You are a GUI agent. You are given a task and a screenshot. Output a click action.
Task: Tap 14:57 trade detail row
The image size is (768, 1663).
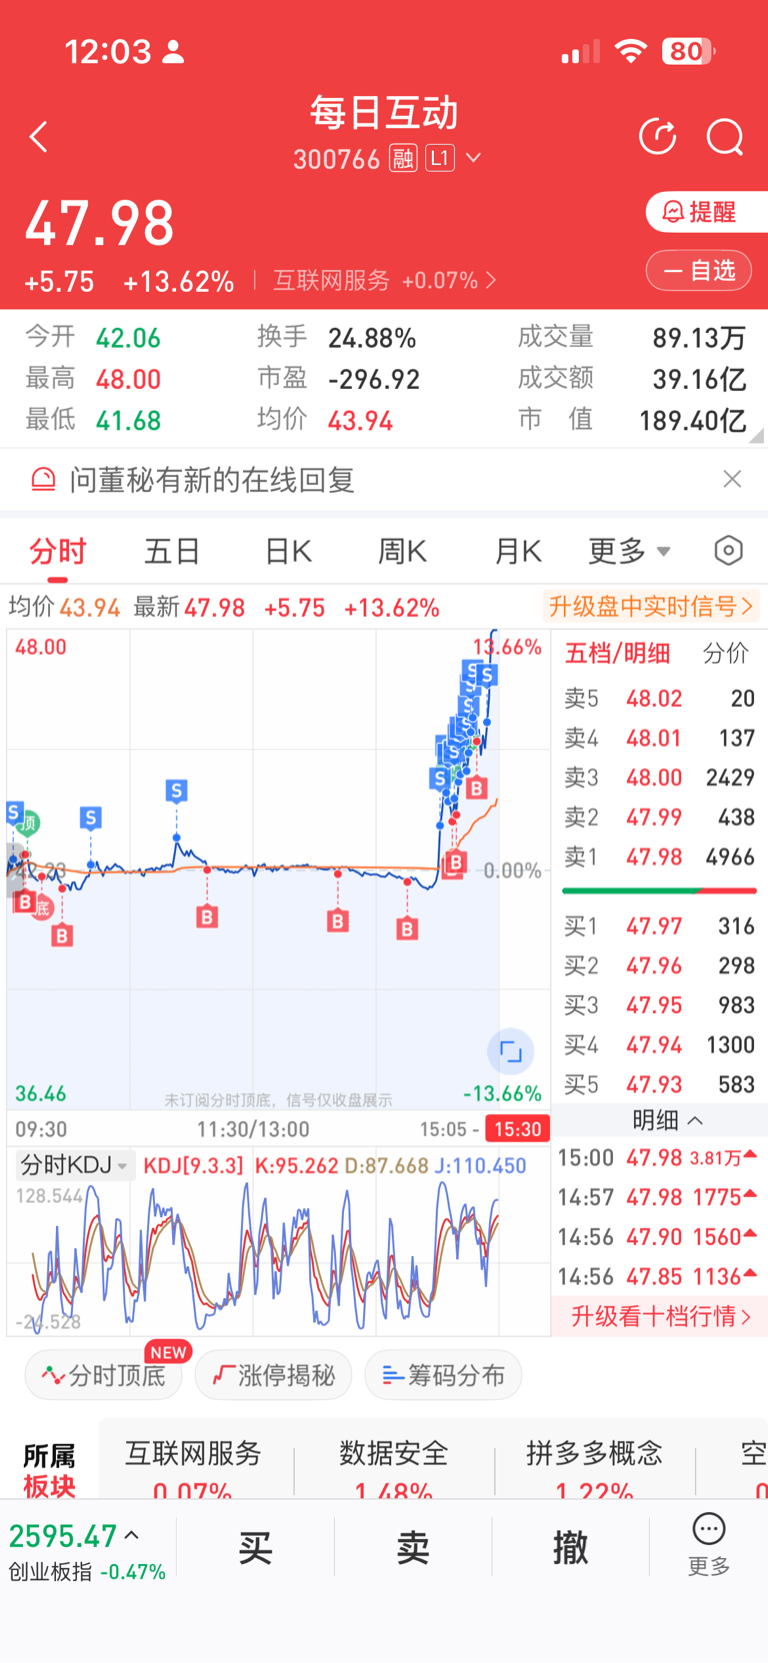[x=657, y=1197]
